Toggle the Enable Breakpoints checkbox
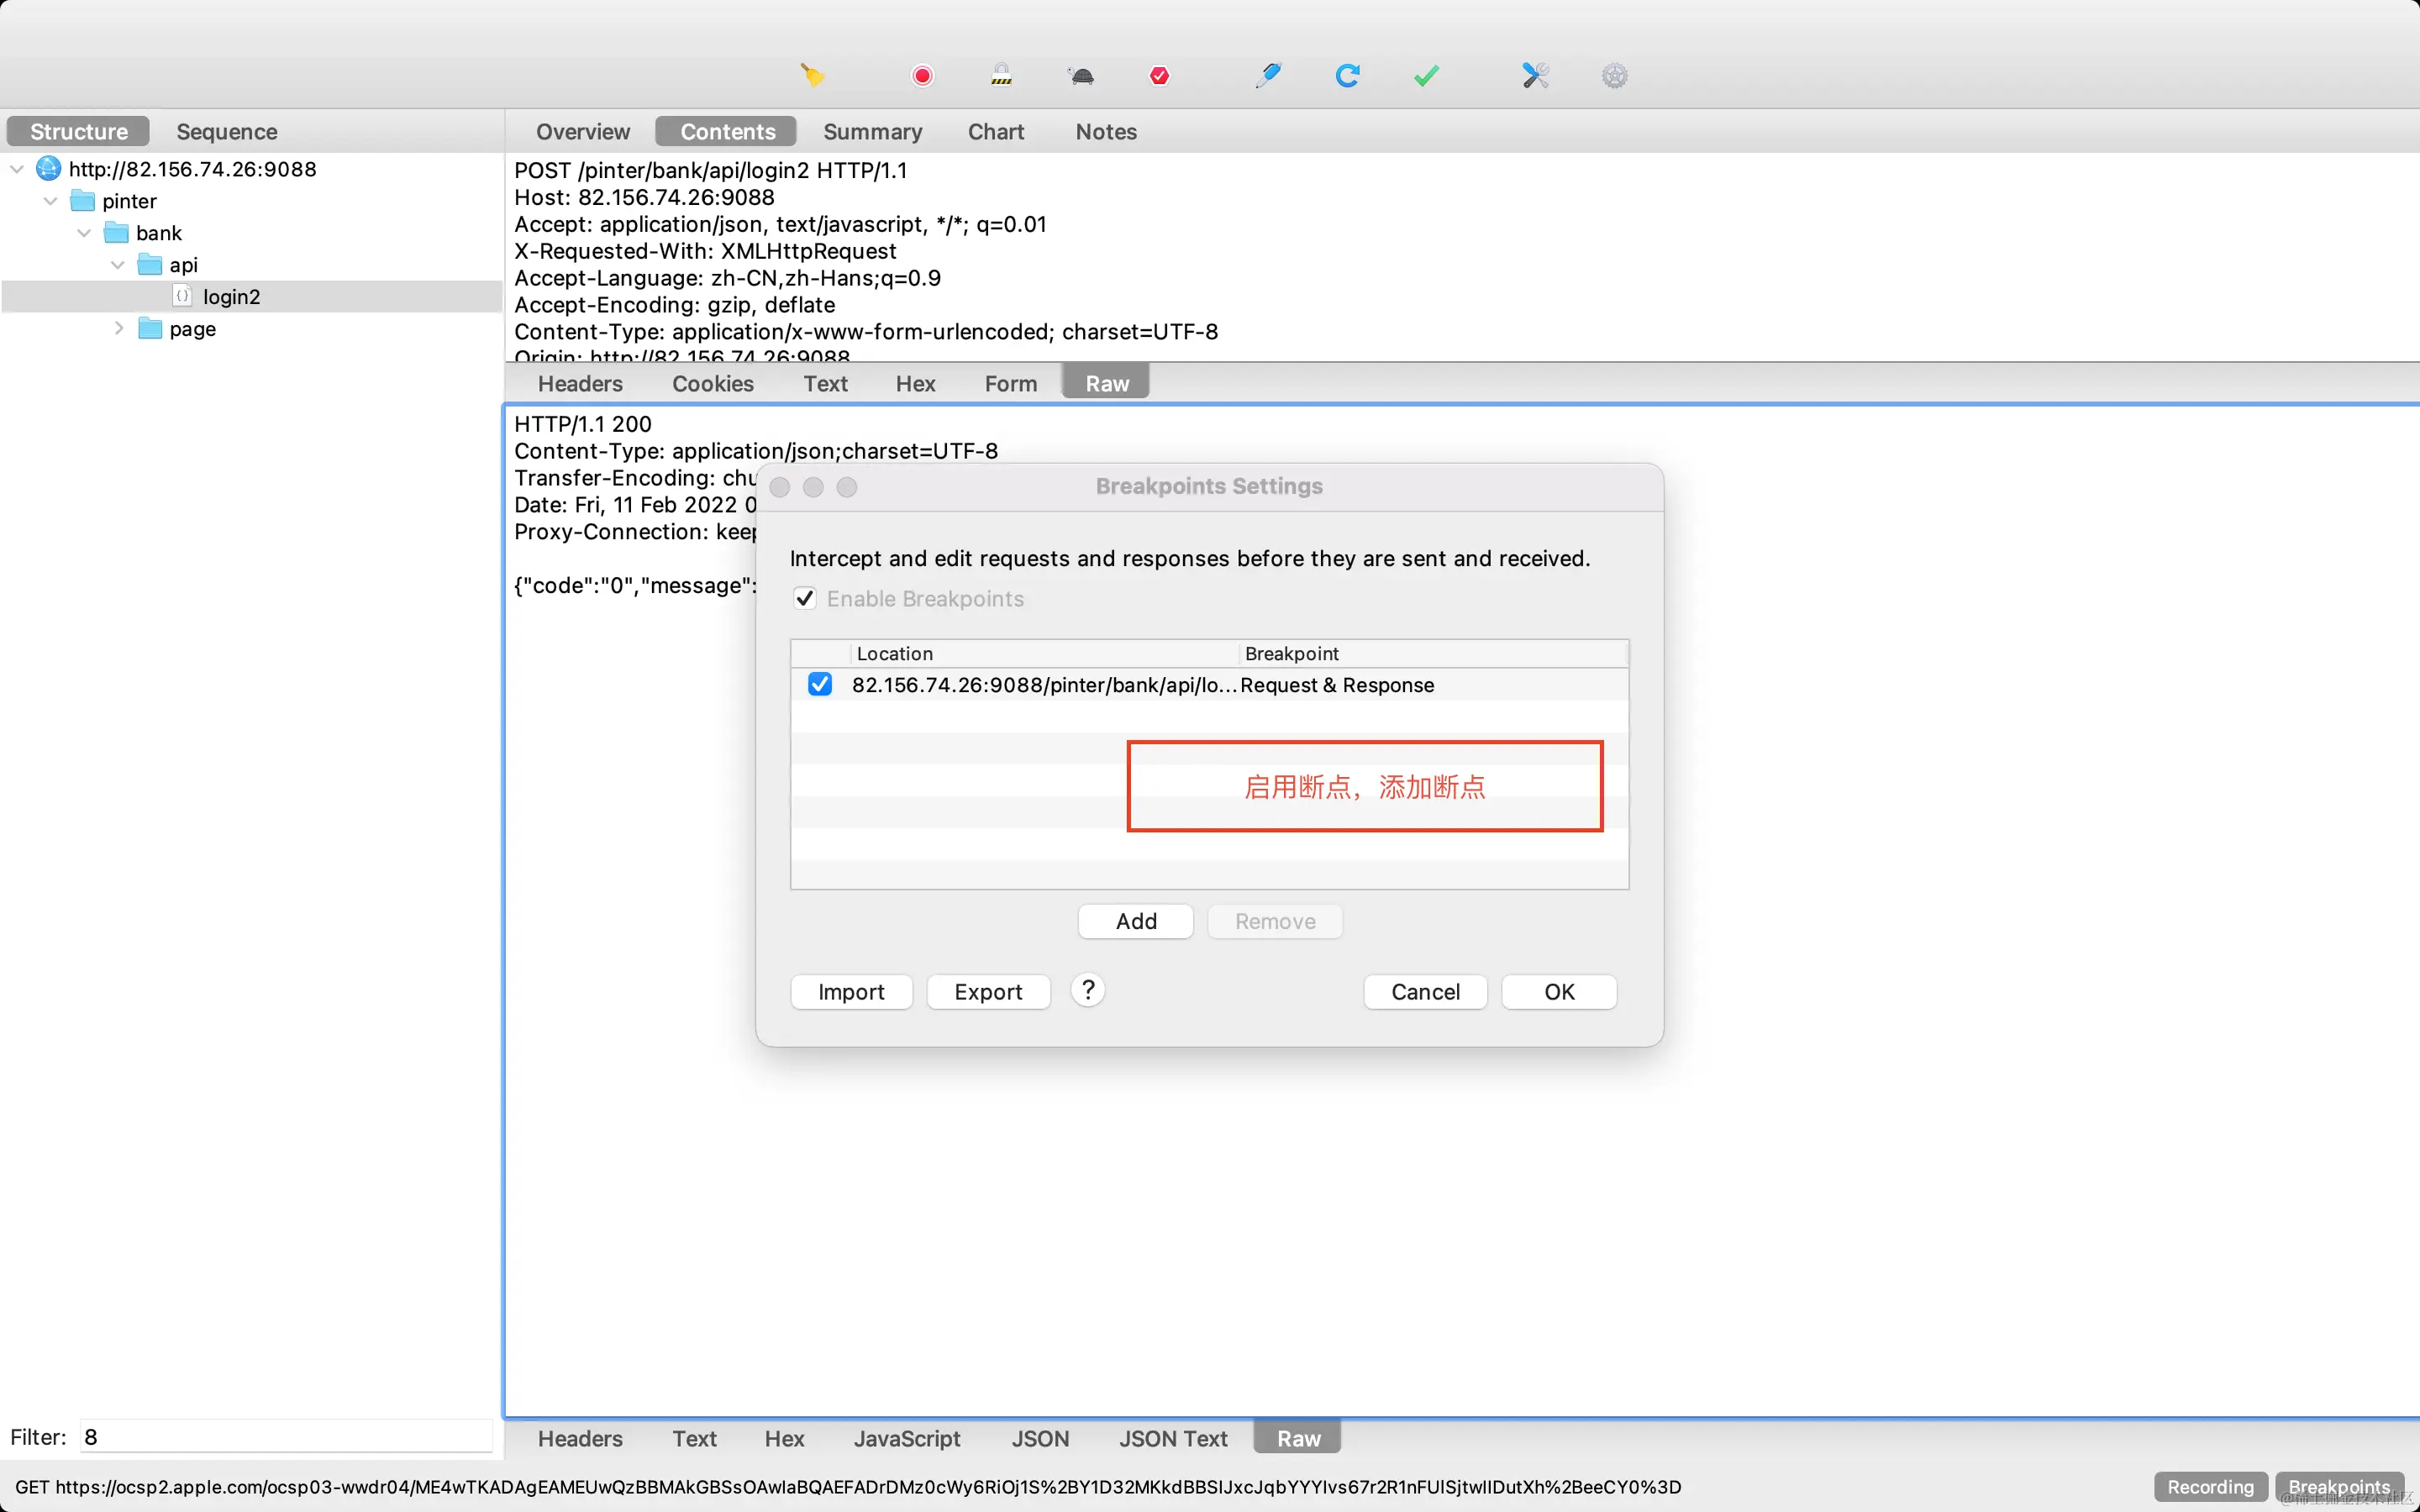The image size is (2420, 1512). (805, 598)
